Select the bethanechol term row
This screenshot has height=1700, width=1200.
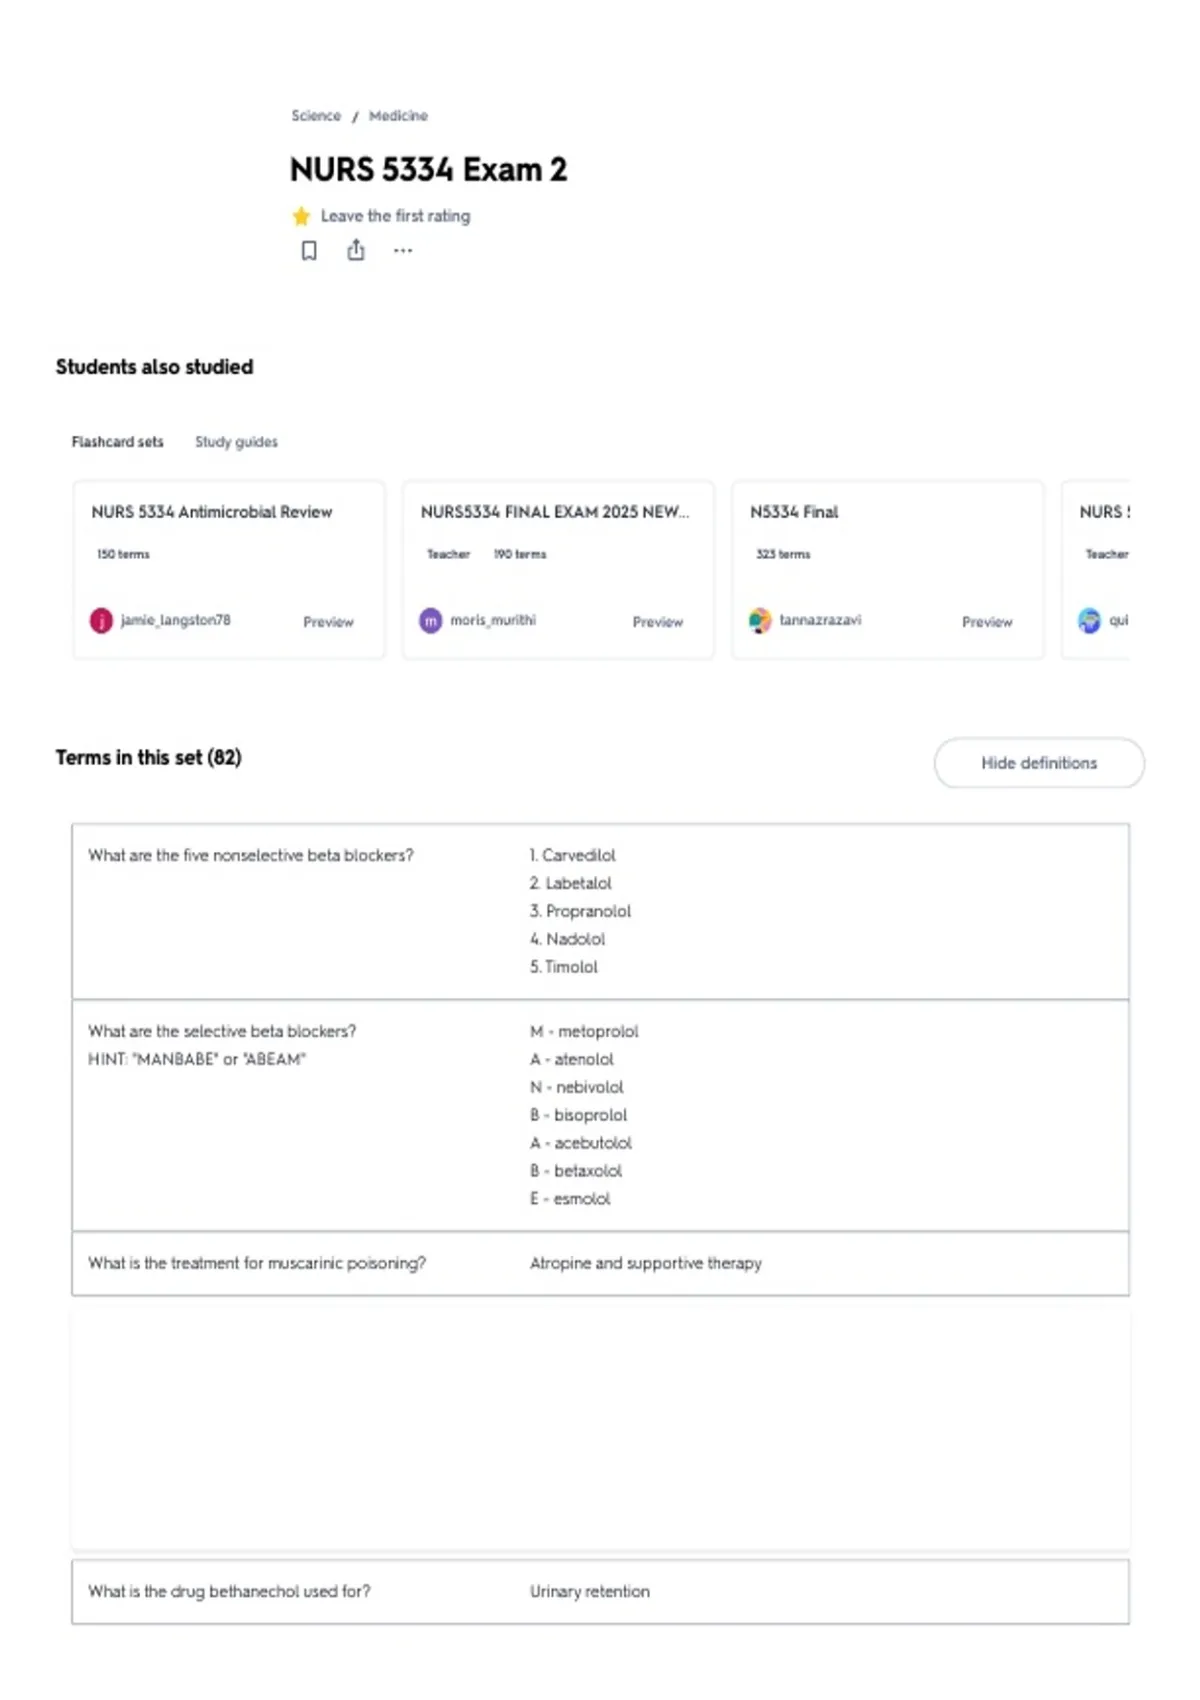point(600,1592)
